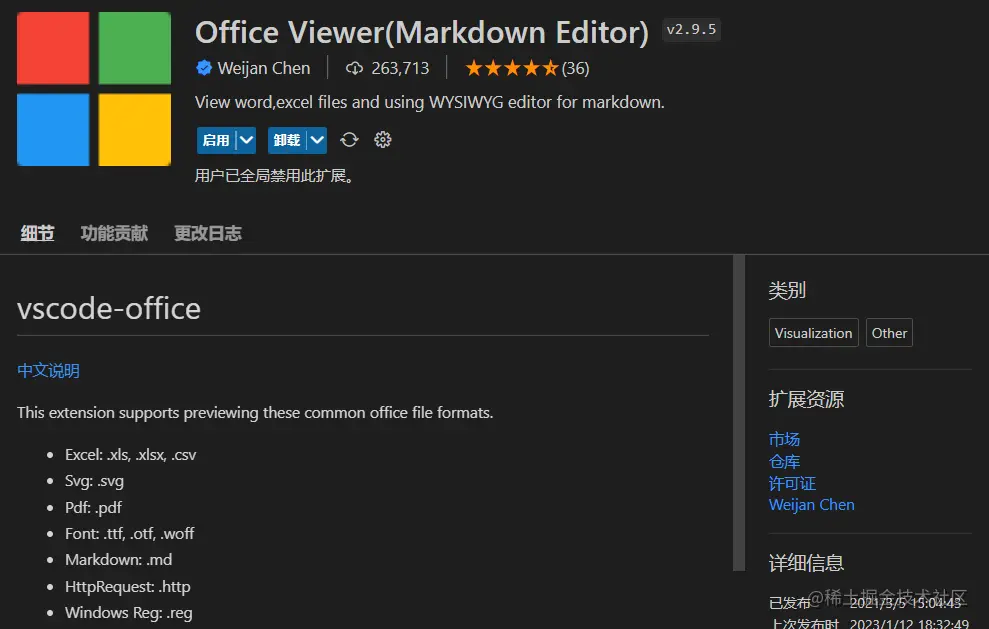Screen dimensions: 989x629
Task: Switch to the 功能贡献 tab
Action: click(x=114, y=233)
